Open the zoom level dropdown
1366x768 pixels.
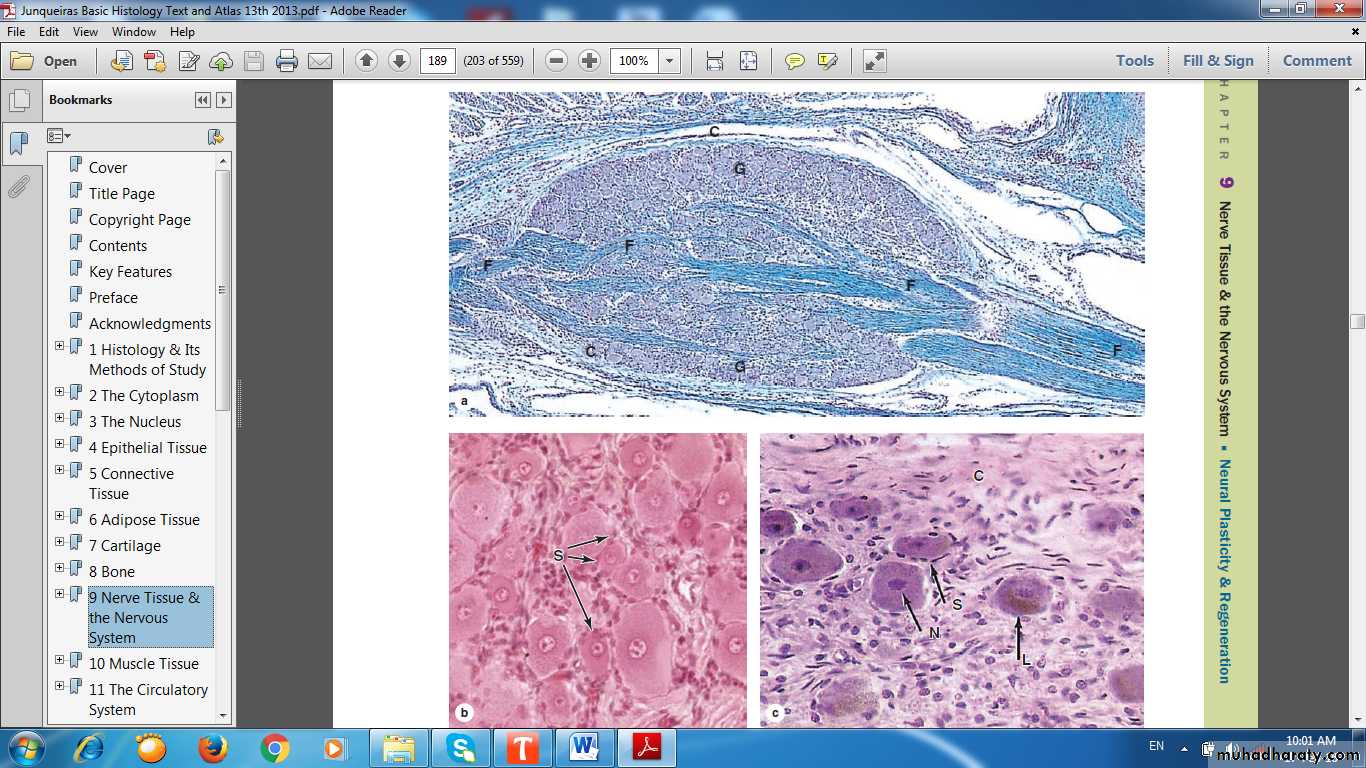[669, 61]
